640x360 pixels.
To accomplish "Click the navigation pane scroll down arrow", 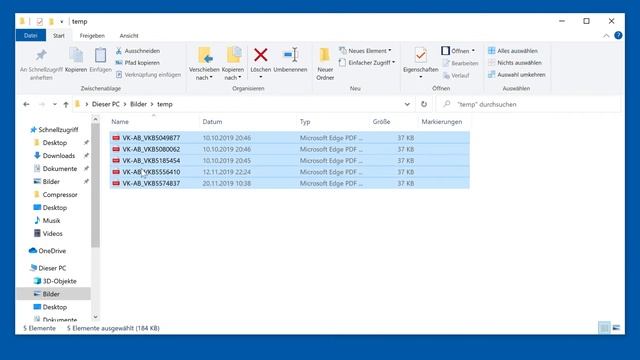I will (96, 316).
